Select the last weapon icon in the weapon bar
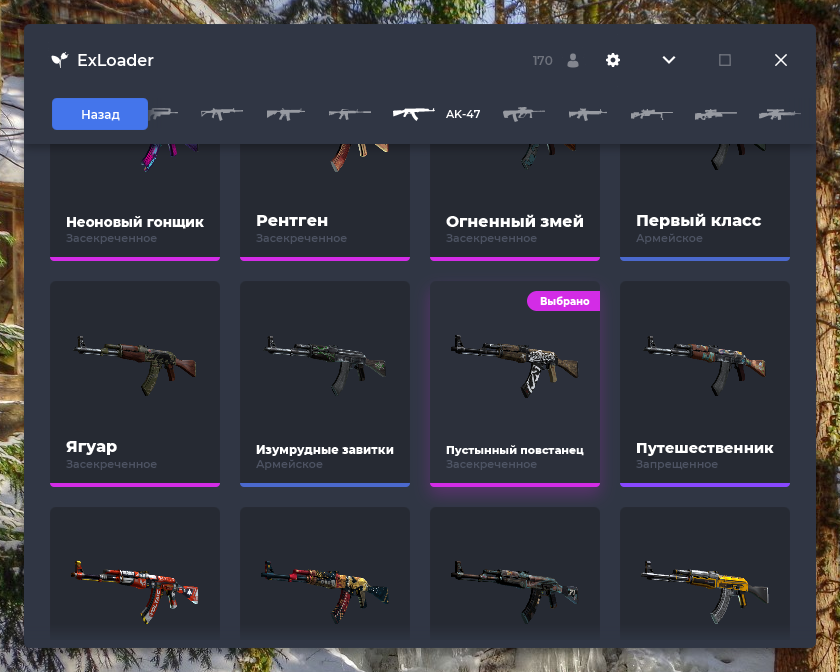Image resolution: width=840 pixels, height=672 pixels. point(779,114)
